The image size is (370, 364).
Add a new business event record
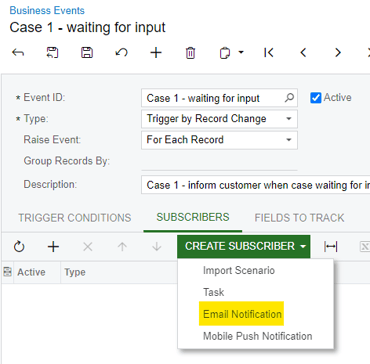coord(156,53)
